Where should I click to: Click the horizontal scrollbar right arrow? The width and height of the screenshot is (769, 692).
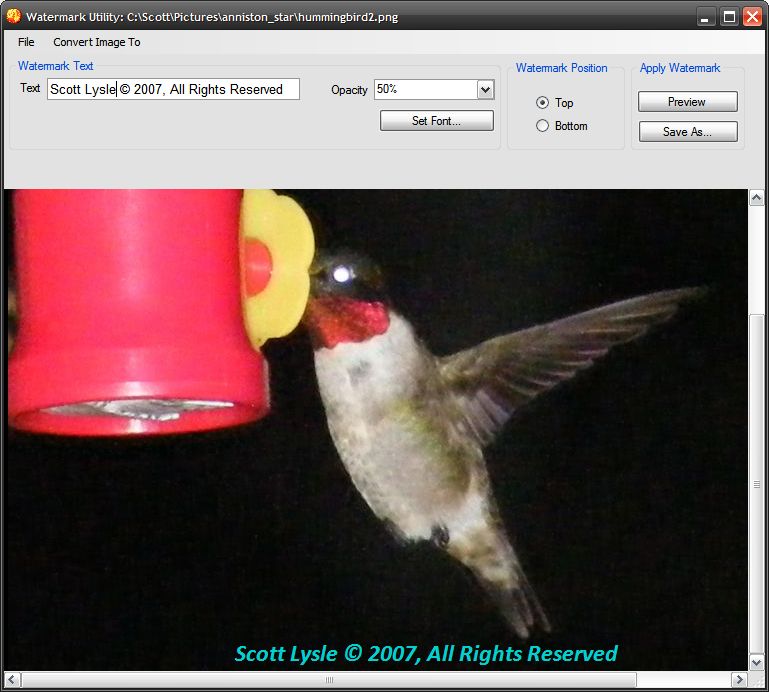point(740,680)
